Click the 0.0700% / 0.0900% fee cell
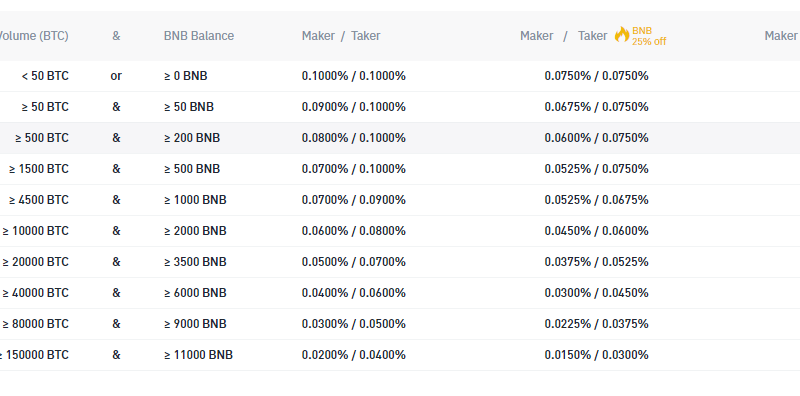The width and height of the screenshot is (800, 396). pos(354,200)
